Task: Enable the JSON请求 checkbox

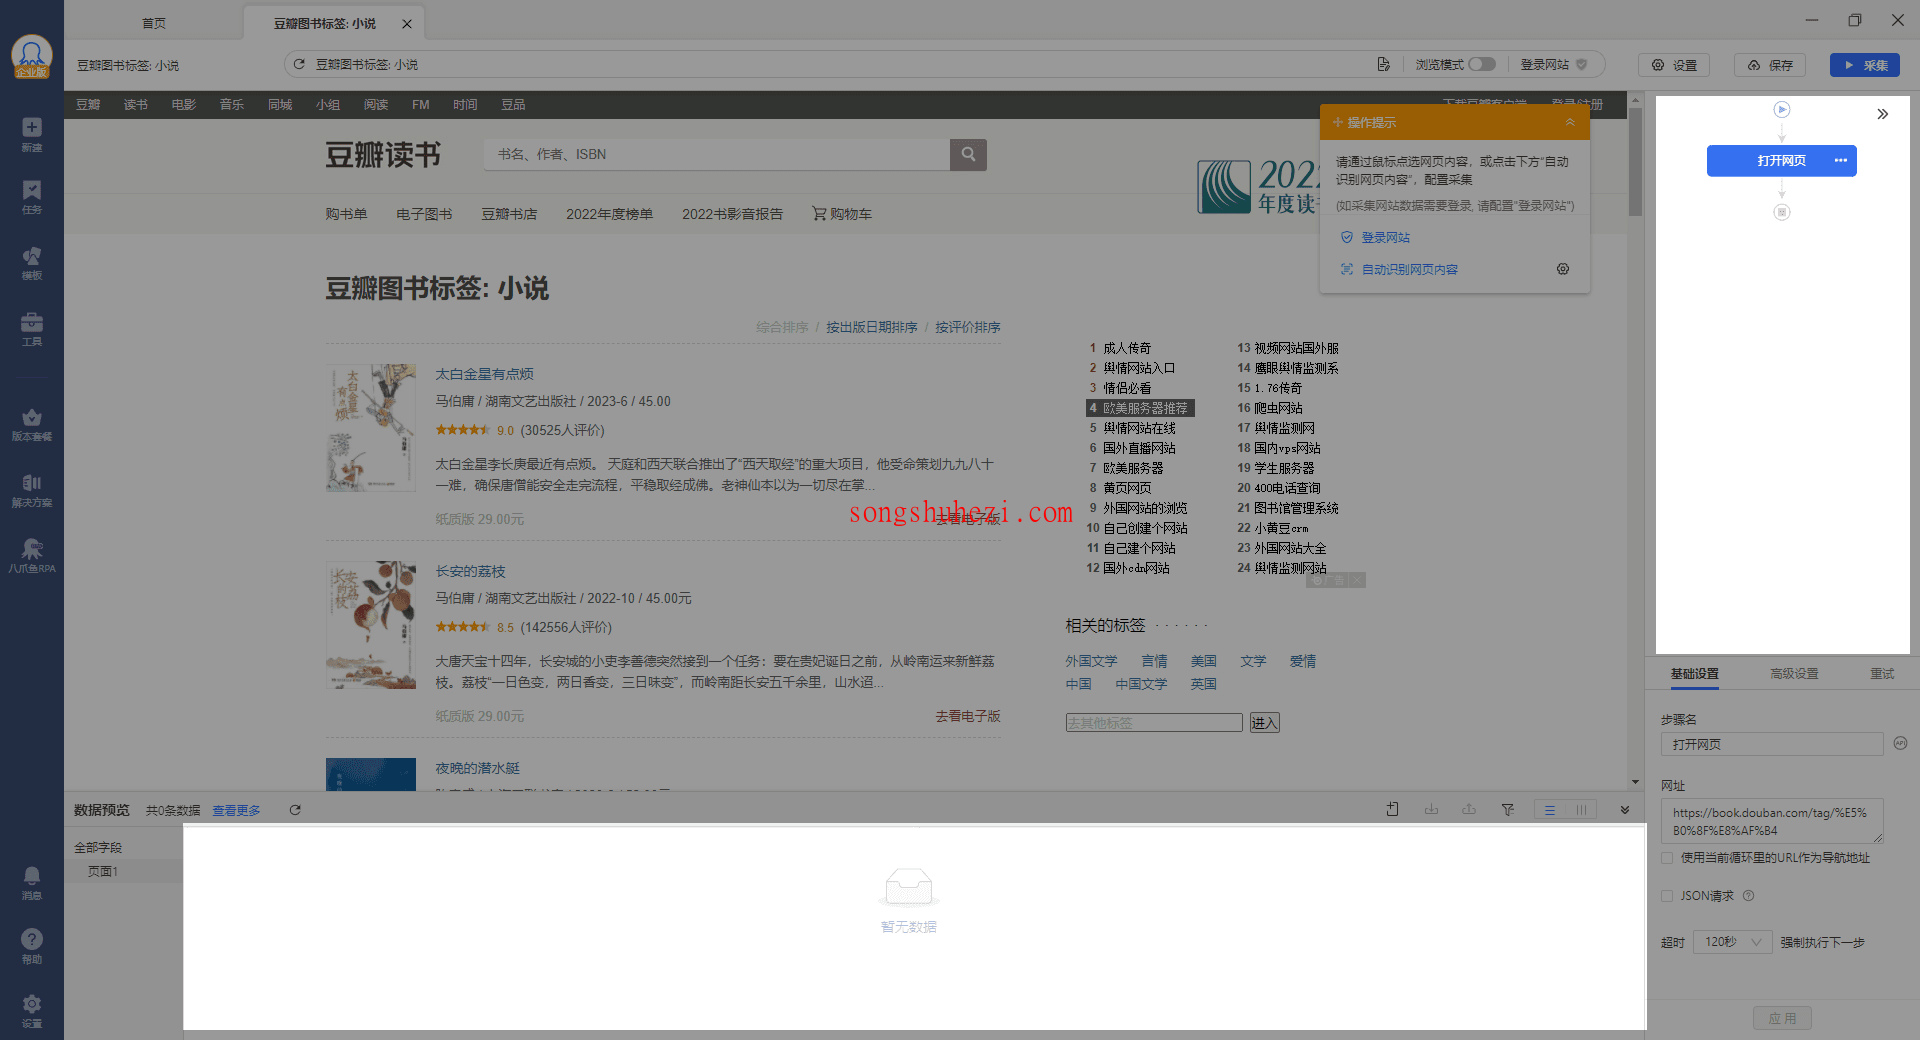Action: [1667, 896]
